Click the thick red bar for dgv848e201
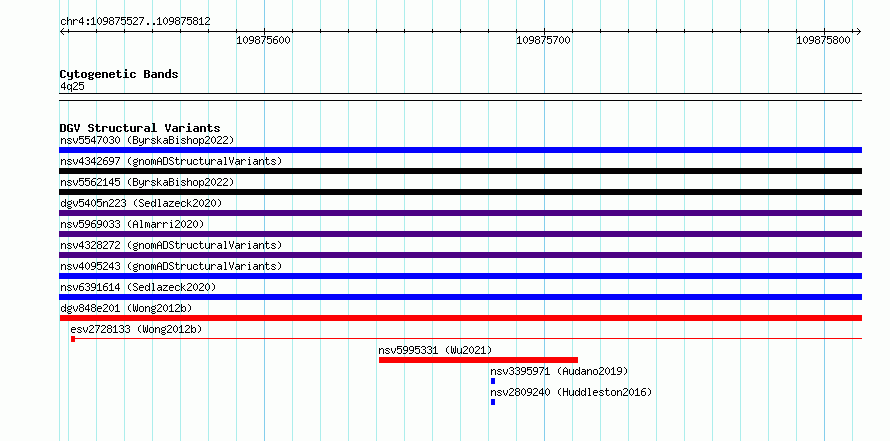This screenshot has height=441, width=890. pyautogui.click(x=460, y=318)
